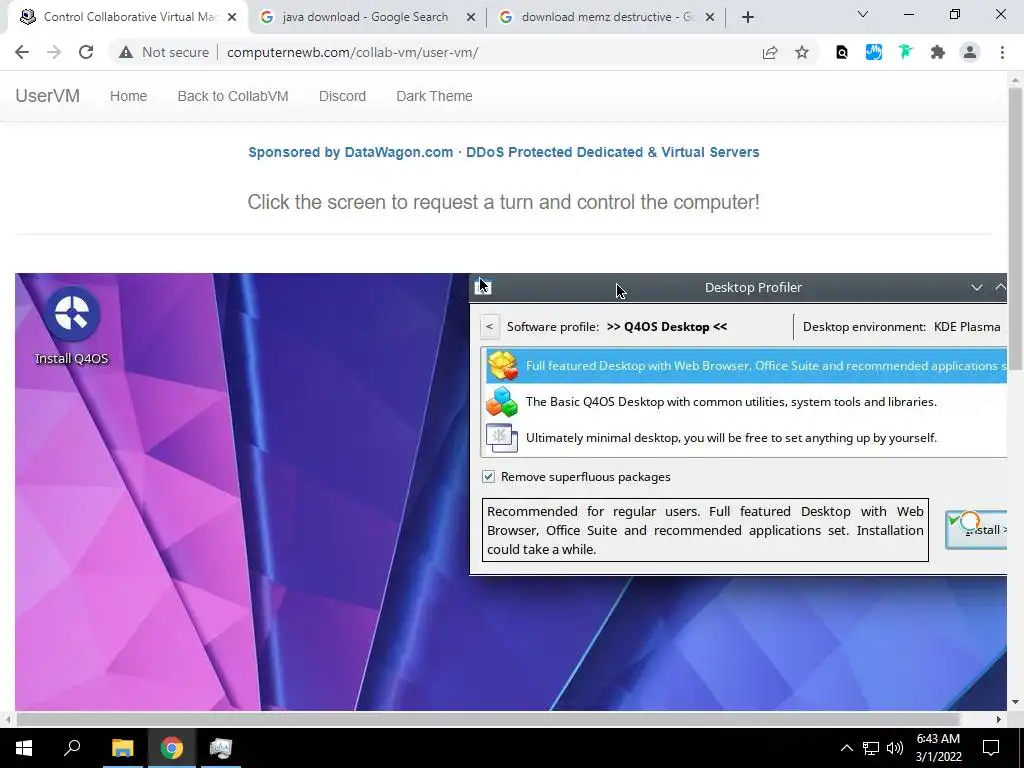
Task: Go back with the browser back arrow
Action: [x=22, y=52]
